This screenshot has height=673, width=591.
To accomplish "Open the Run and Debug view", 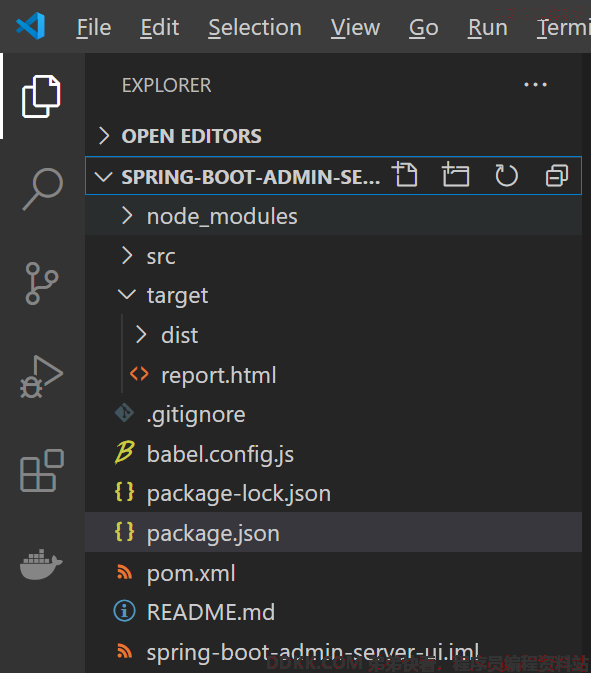I will pos(42,376).
